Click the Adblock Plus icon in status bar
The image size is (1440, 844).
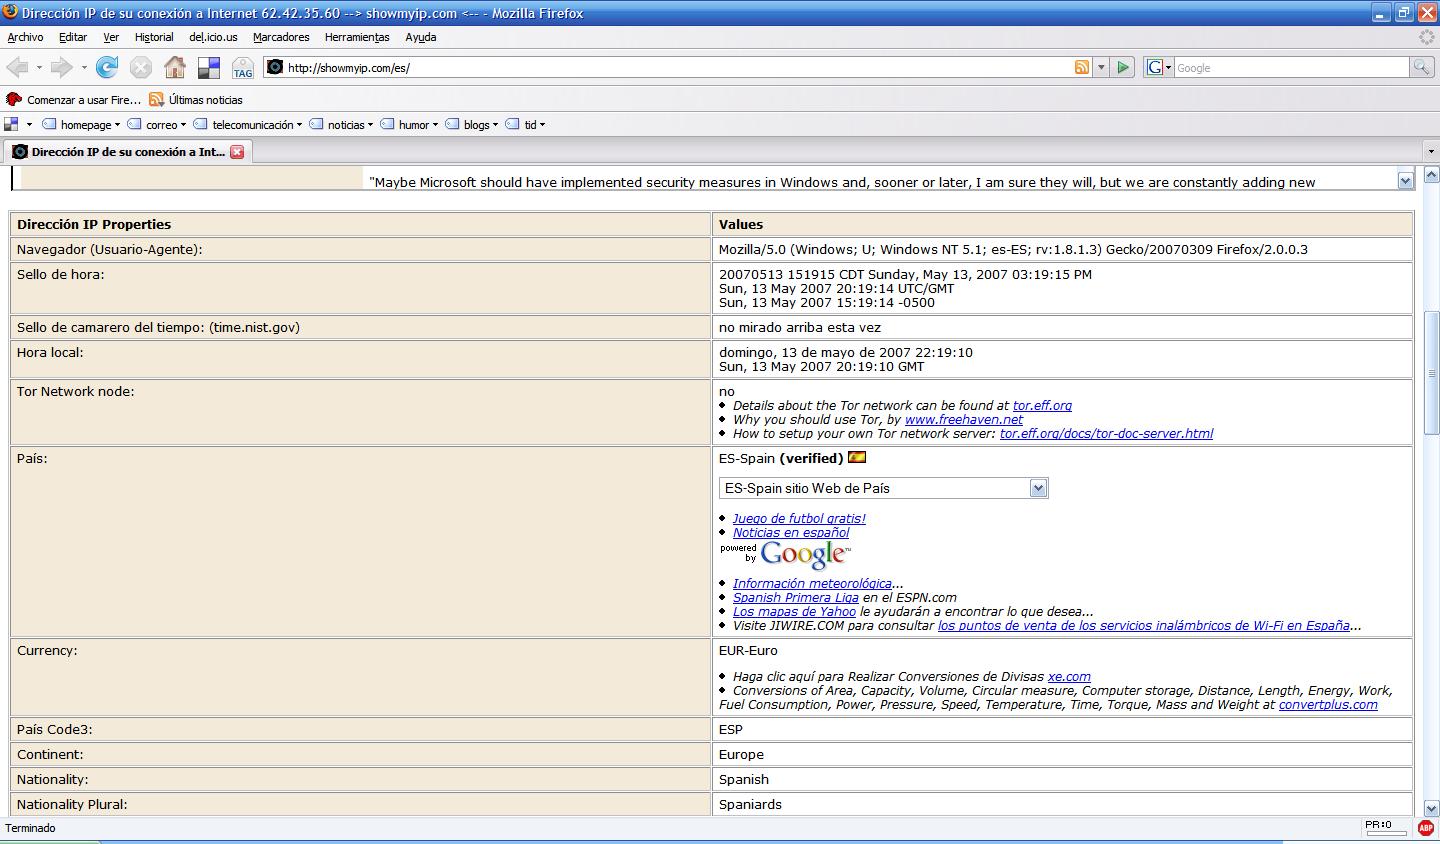[x=1425, y=828]
